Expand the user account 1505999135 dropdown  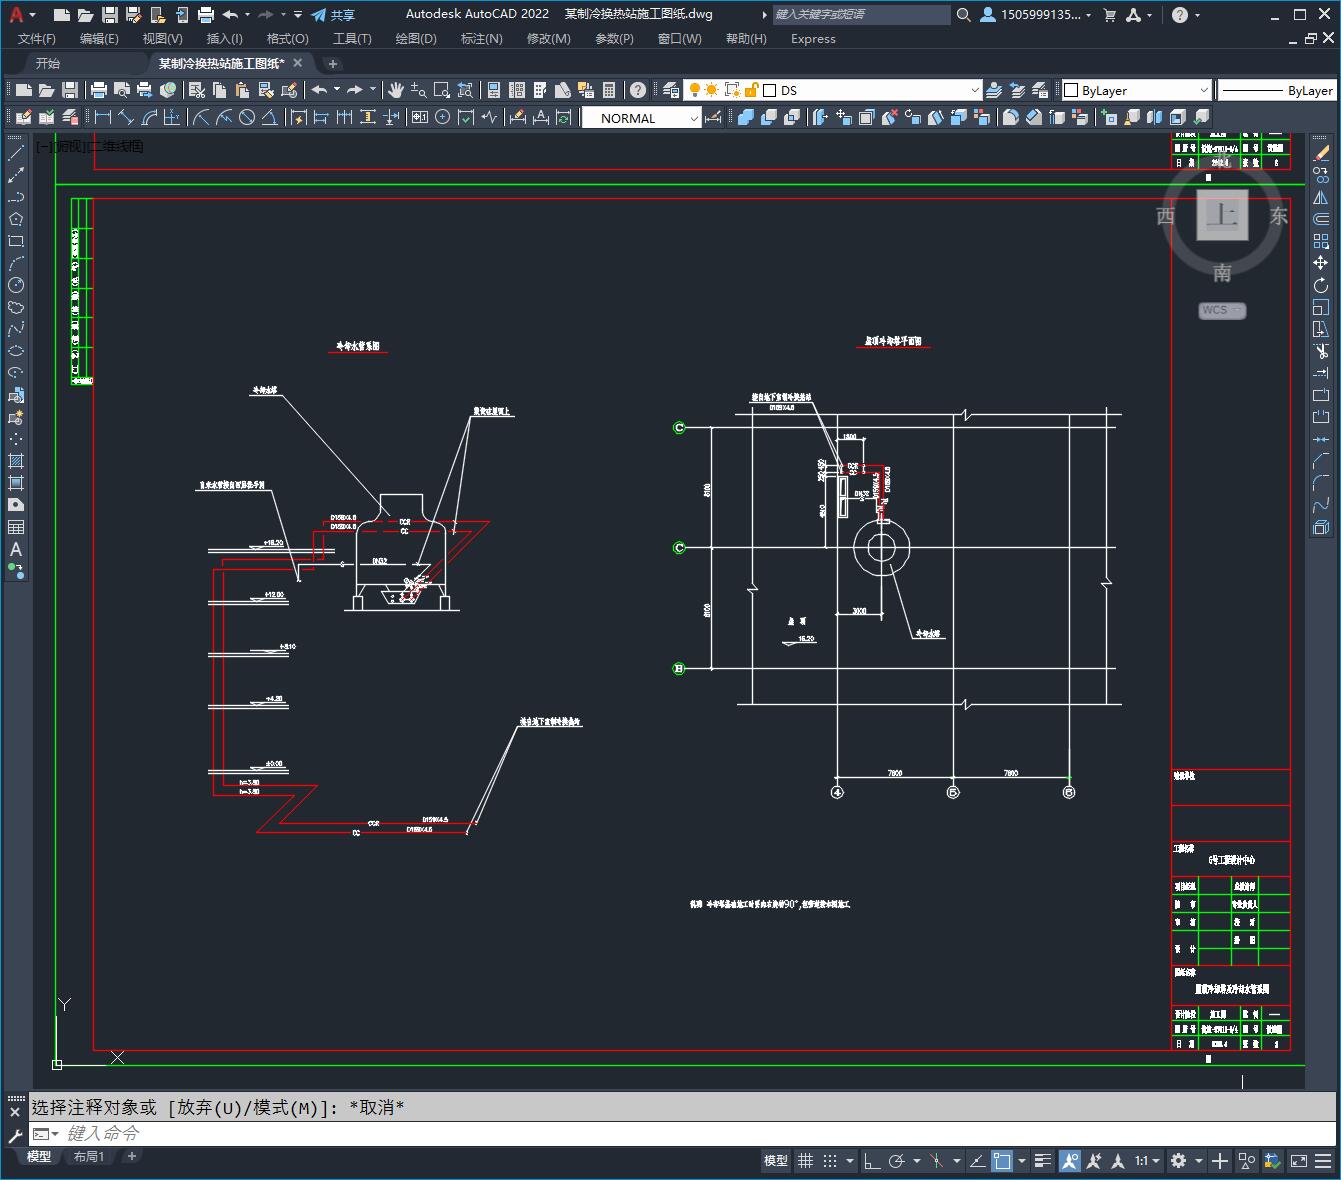pyautogui.click(x=1088, y=14)
